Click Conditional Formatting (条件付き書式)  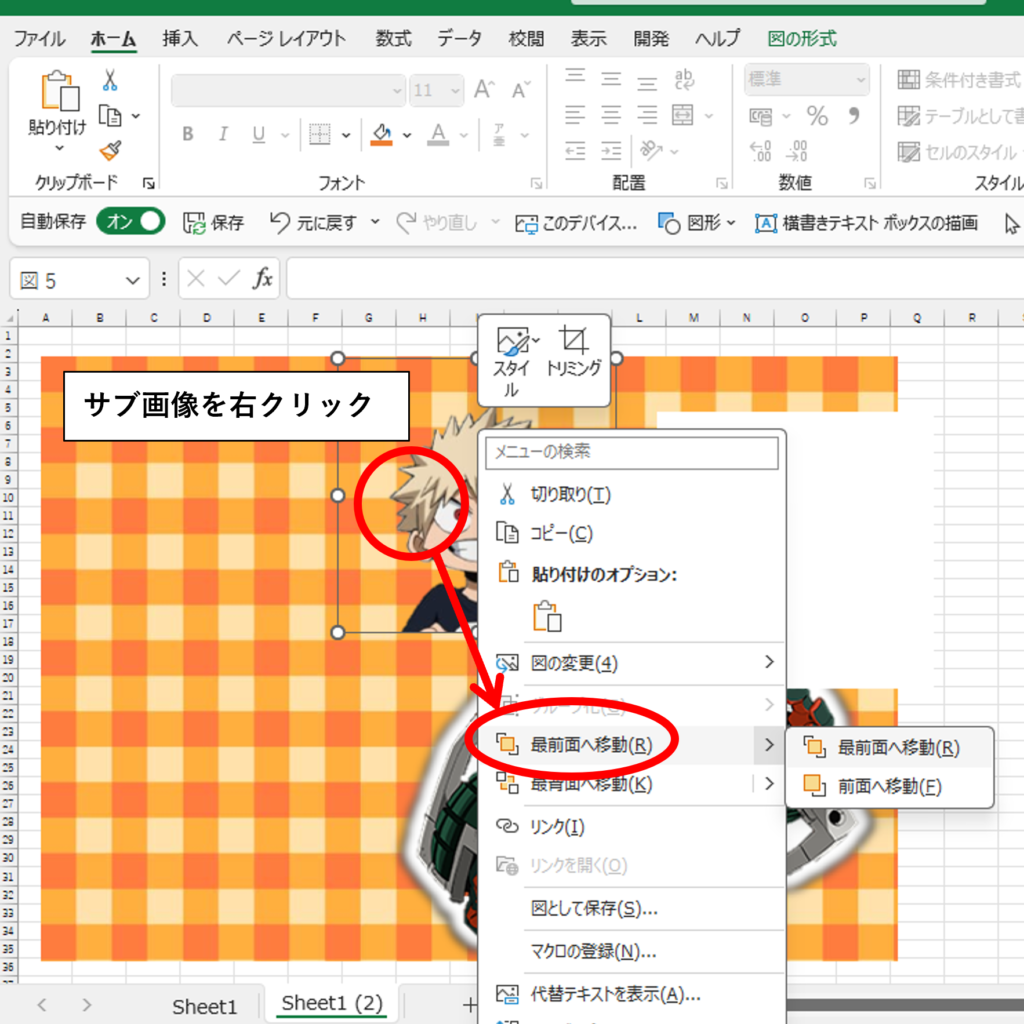(959, 80)
